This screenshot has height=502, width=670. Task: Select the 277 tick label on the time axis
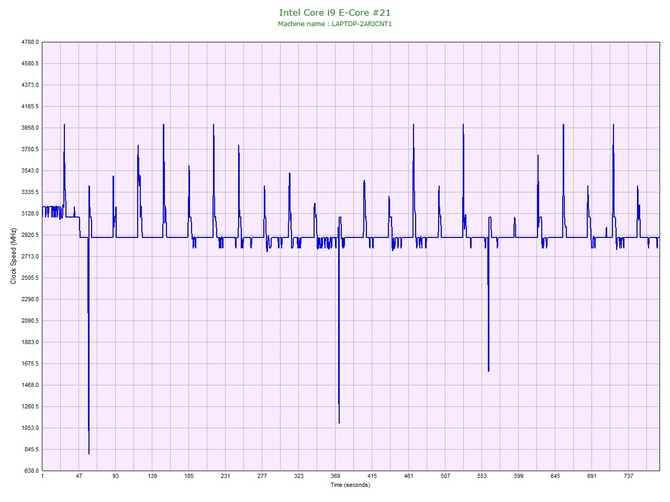pyautogui.click(x=262, y=476)
